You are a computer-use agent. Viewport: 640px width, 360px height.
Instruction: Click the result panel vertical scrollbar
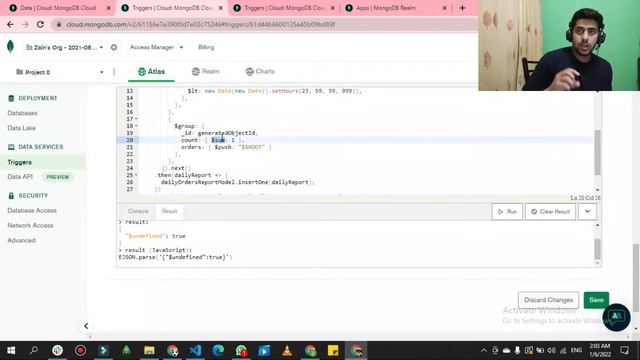click(x=598, y=249)
